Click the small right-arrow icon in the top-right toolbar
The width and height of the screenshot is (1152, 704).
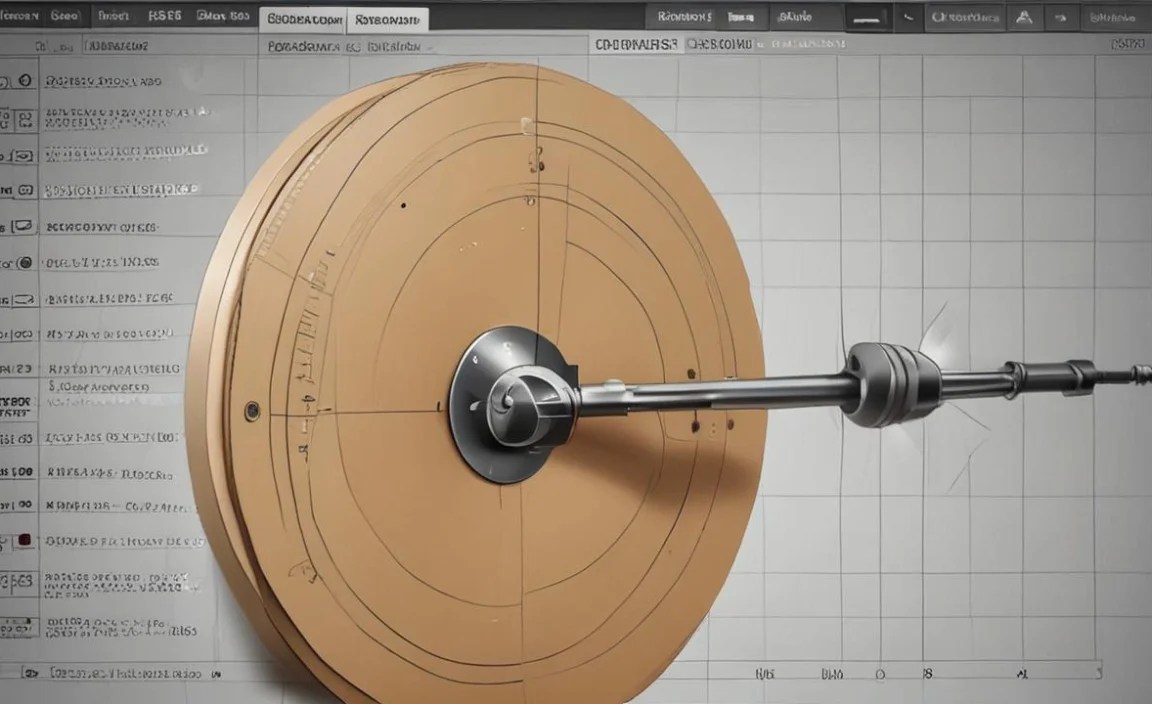pos(1060,18)
